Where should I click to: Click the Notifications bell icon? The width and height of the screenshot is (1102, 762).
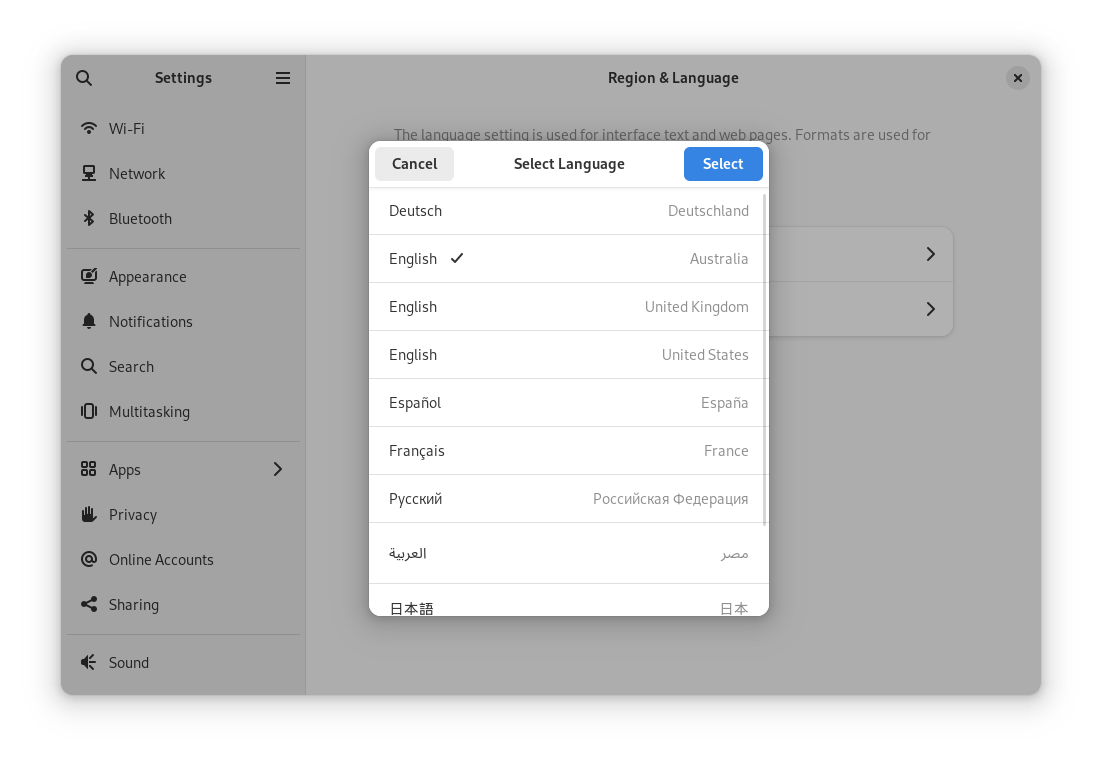tap(89, 321)
